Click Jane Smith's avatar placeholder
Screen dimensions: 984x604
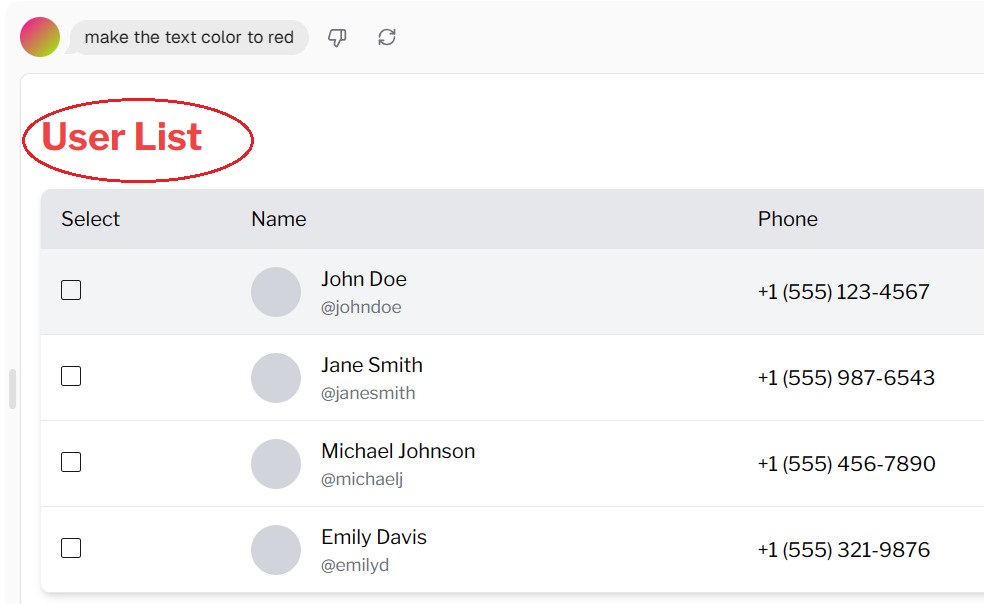tap(276, 378)
